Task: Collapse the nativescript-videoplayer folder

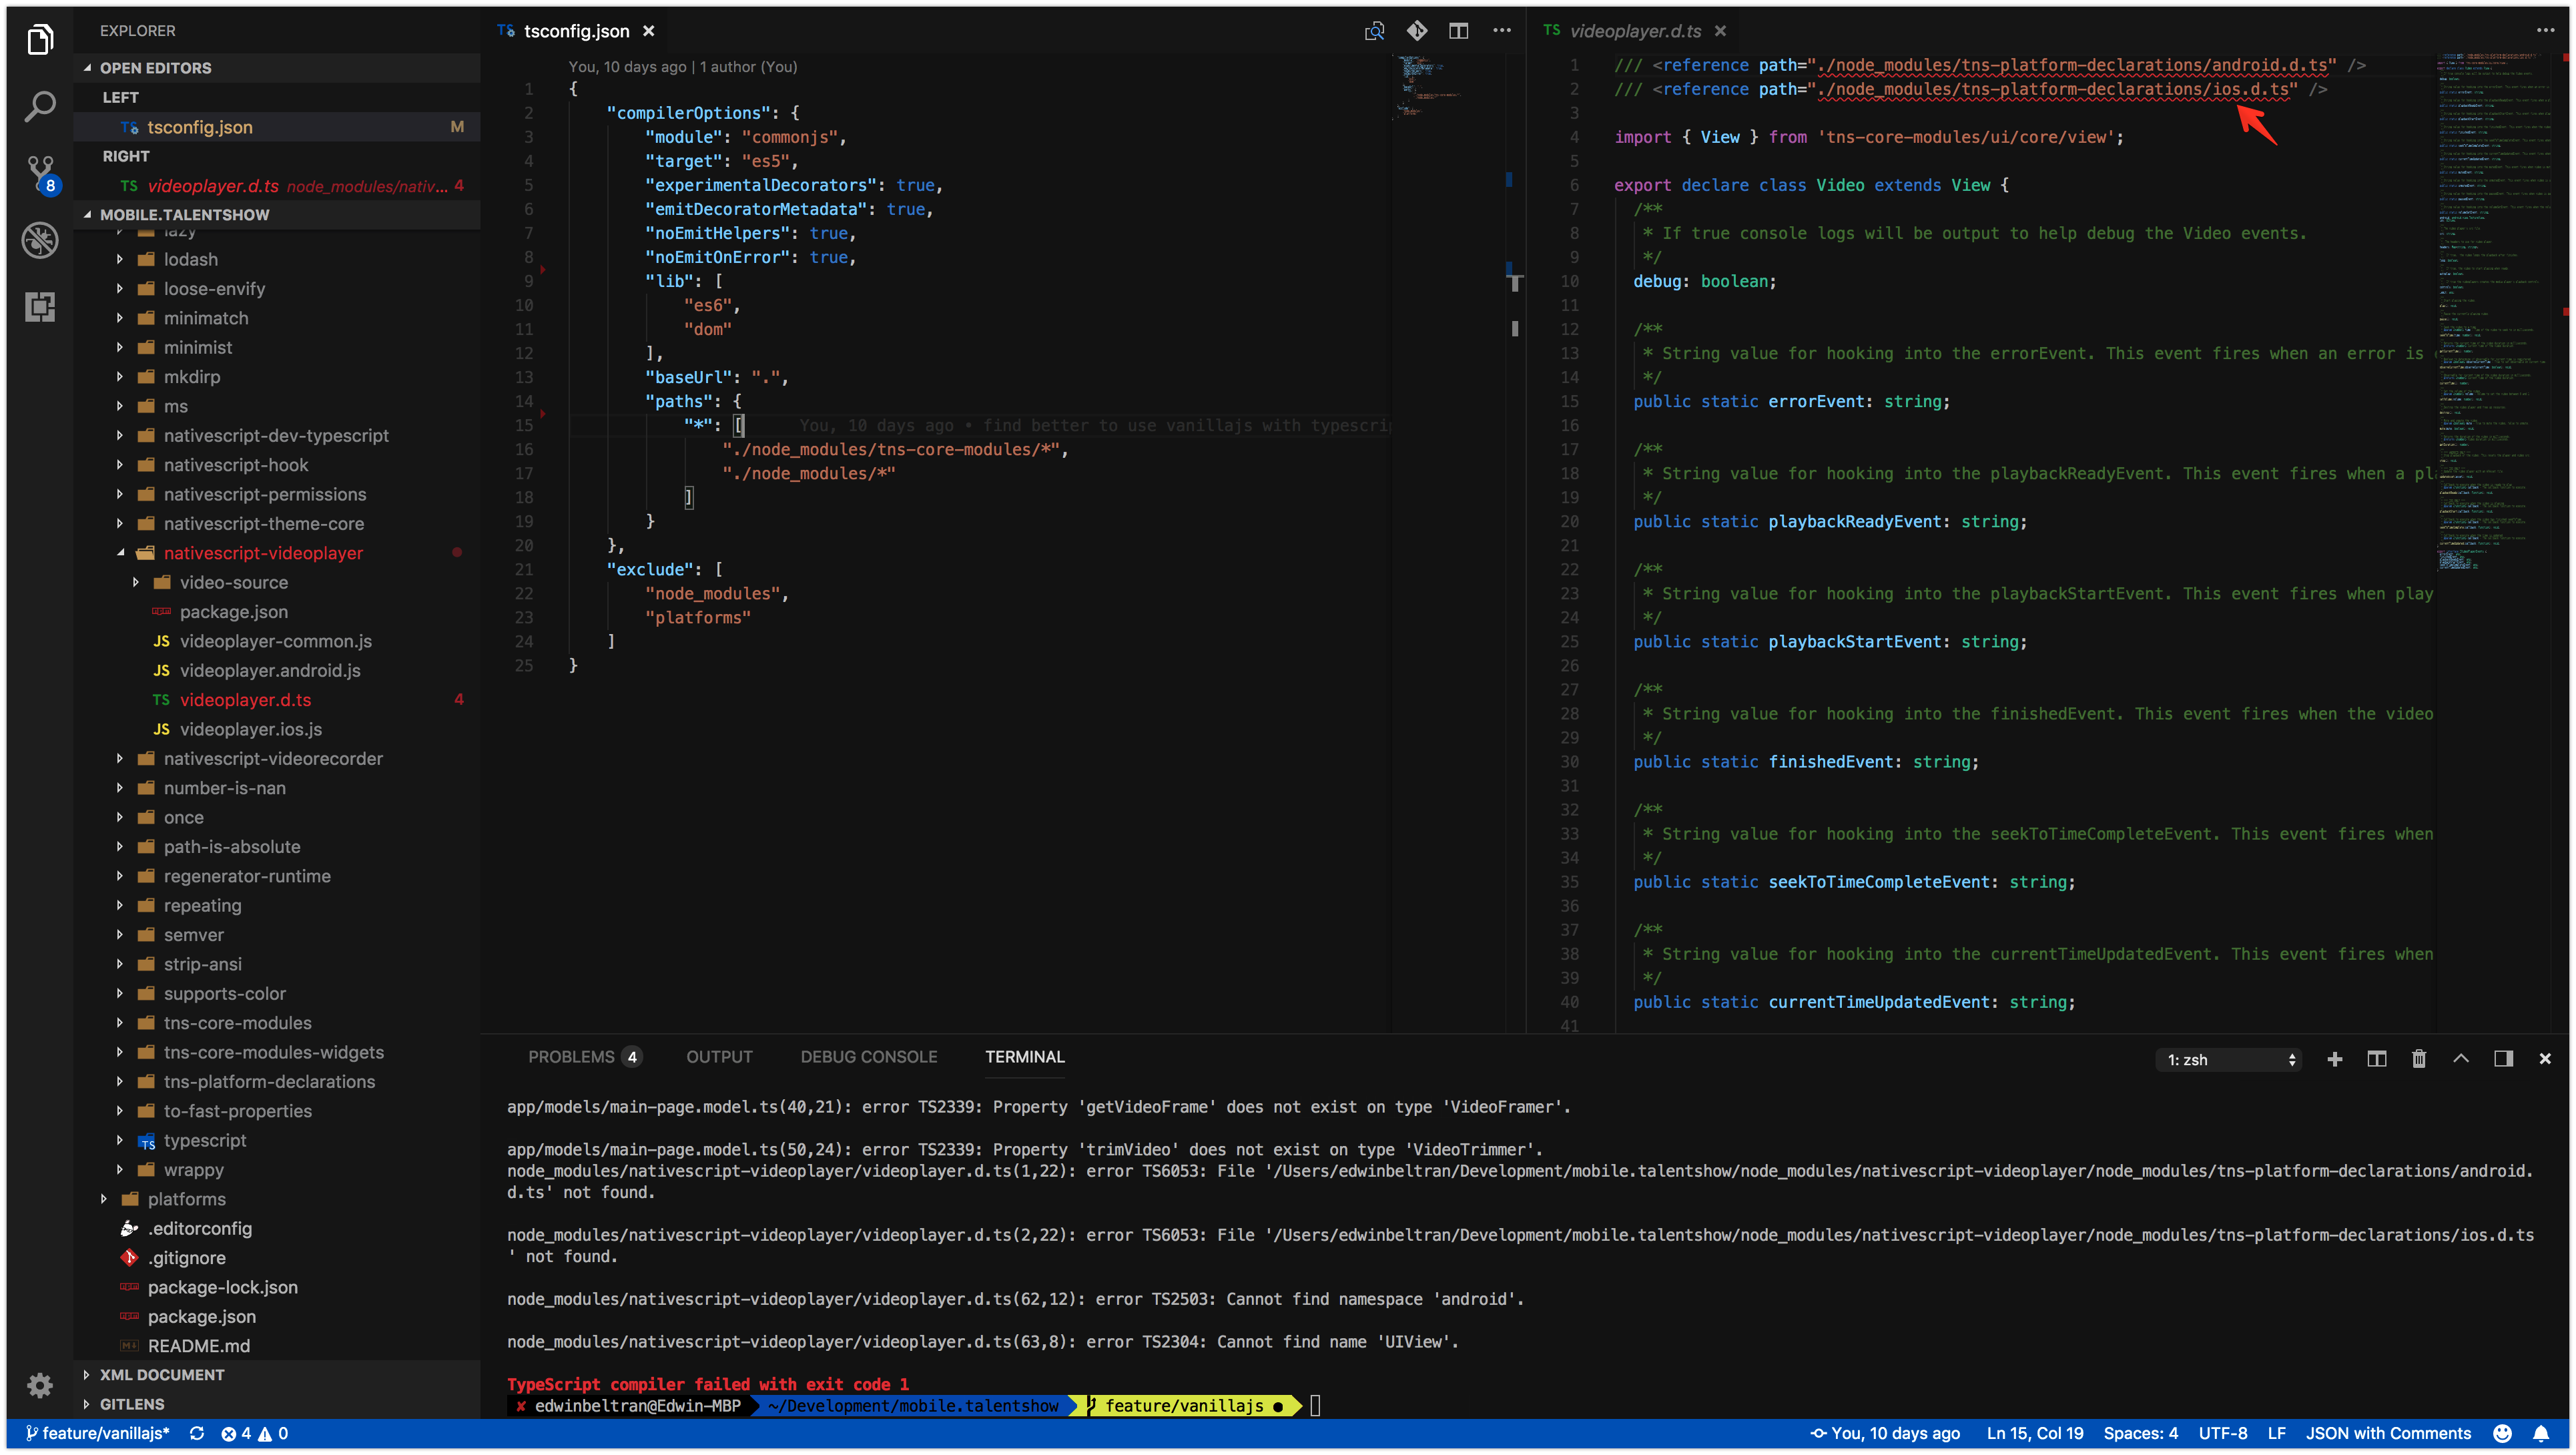Action: point(120,552)
